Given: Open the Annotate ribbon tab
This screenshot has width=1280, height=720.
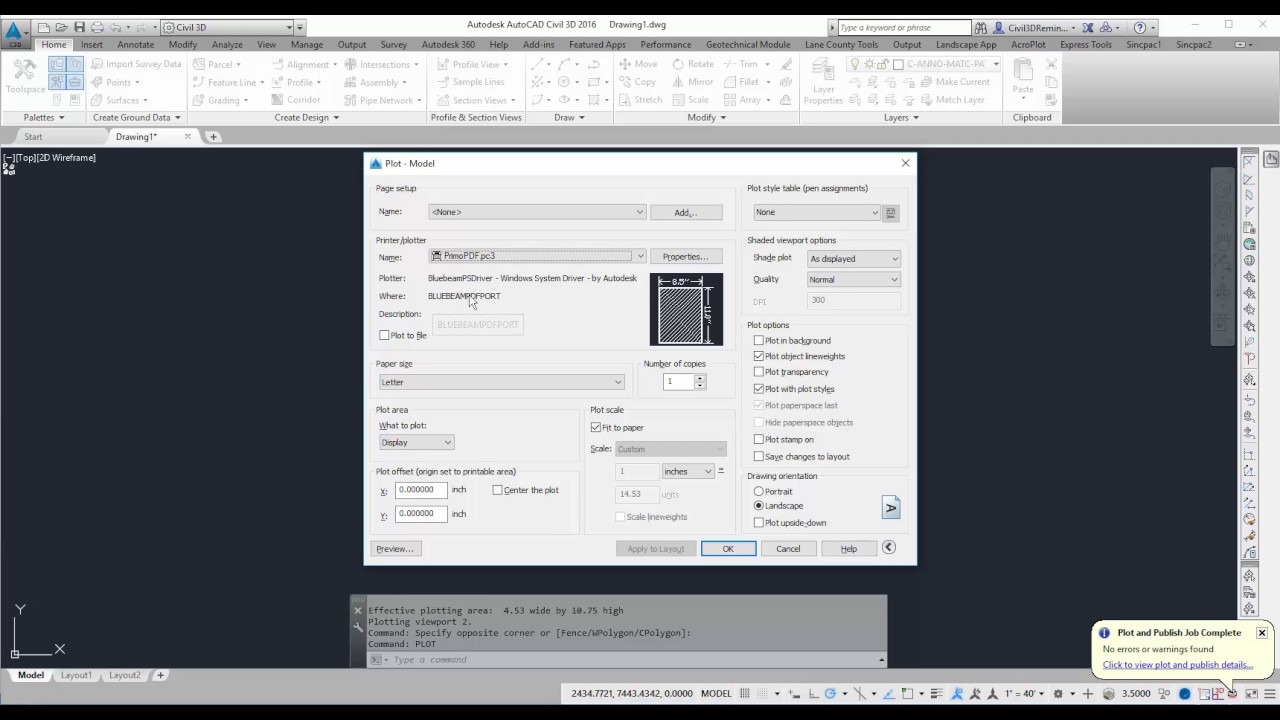Looking at the screenshot, I should click(x=136, y=45).
